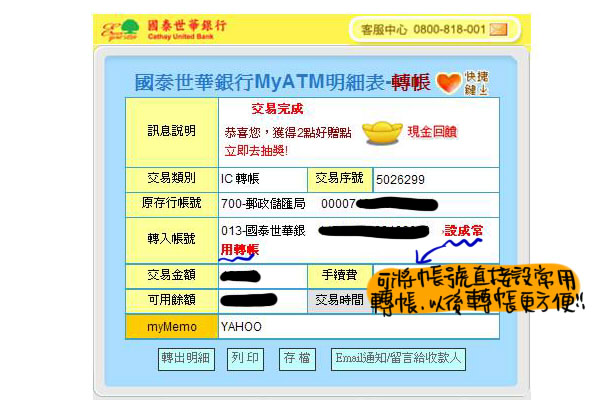
Task: Follow the 現金回饋 cash reward link
Action: coord(432,132)
